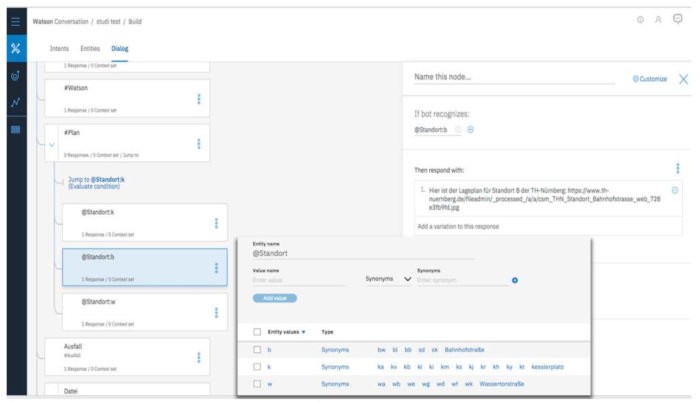Switch to the Entities tab
700x403 pixels.
point(89,48)
